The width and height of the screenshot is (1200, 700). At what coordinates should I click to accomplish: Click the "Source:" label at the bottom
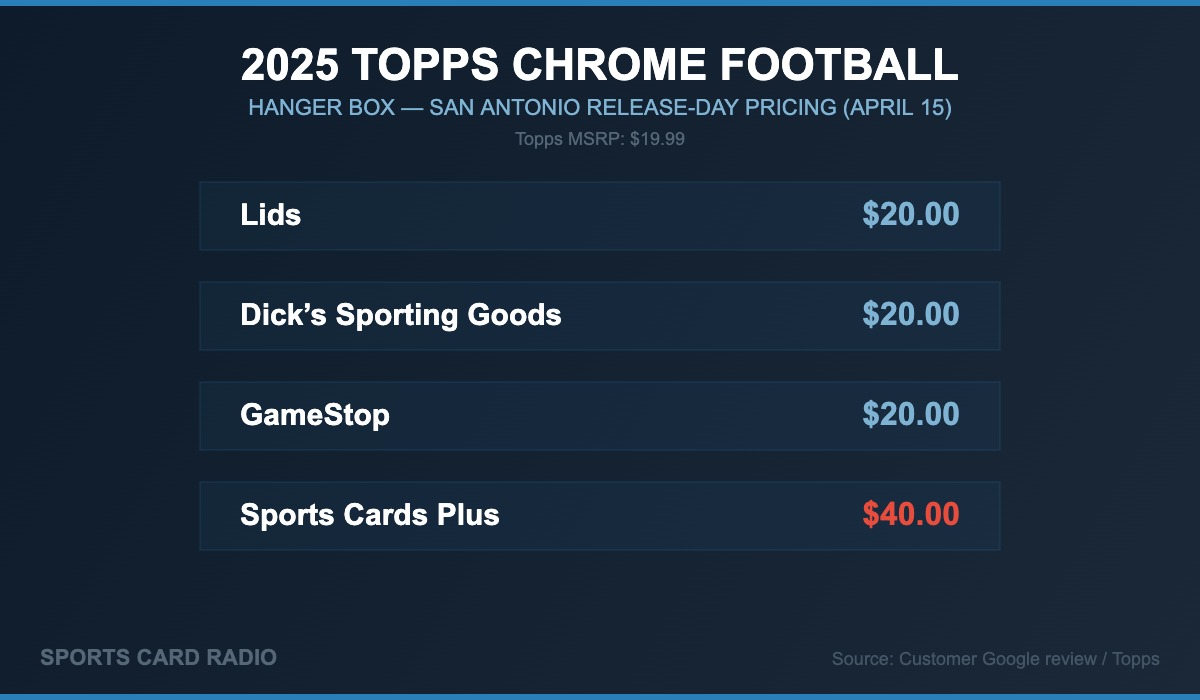point(862,659)
